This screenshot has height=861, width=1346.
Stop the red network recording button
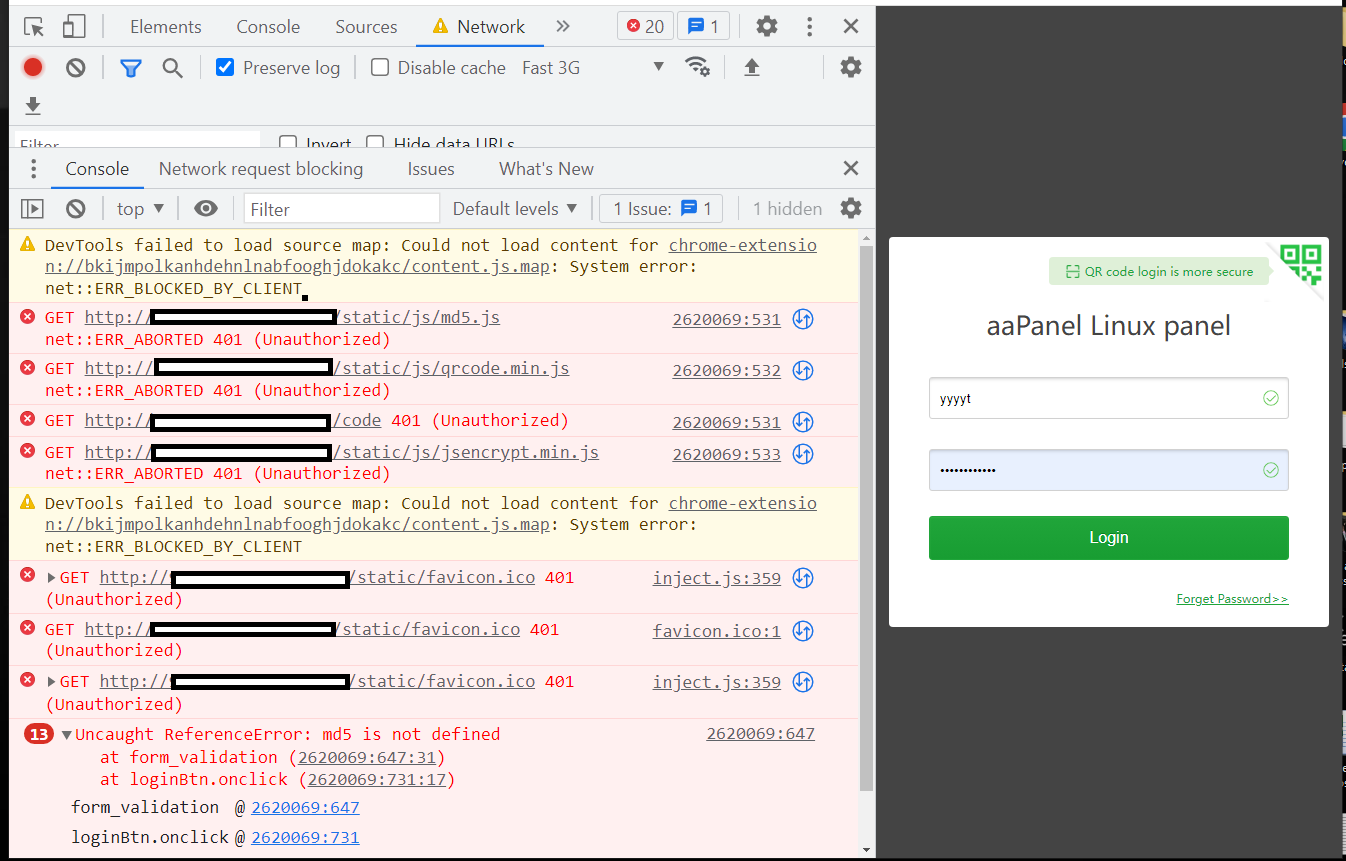click(x=31, y=67)
